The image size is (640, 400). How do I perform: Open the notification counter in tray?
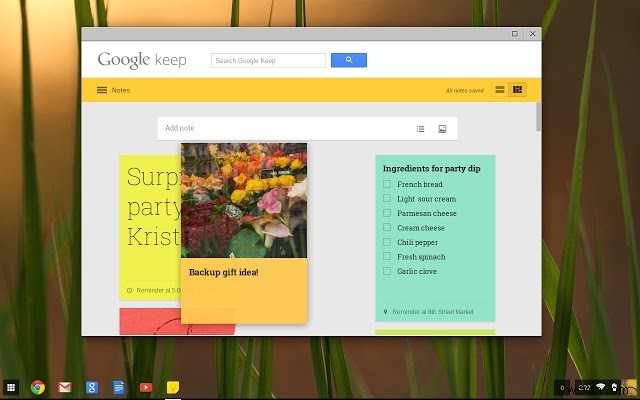[x=562, y=388]
